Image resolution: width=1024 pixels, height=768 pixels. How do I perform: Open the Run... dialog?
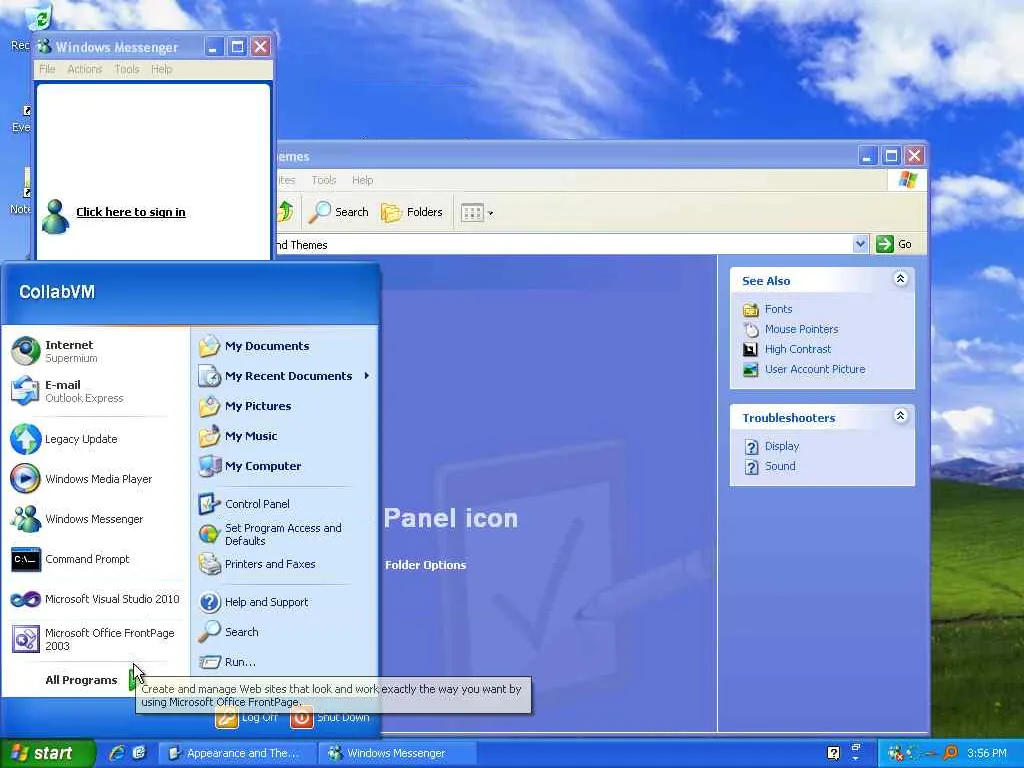point(285,662)
